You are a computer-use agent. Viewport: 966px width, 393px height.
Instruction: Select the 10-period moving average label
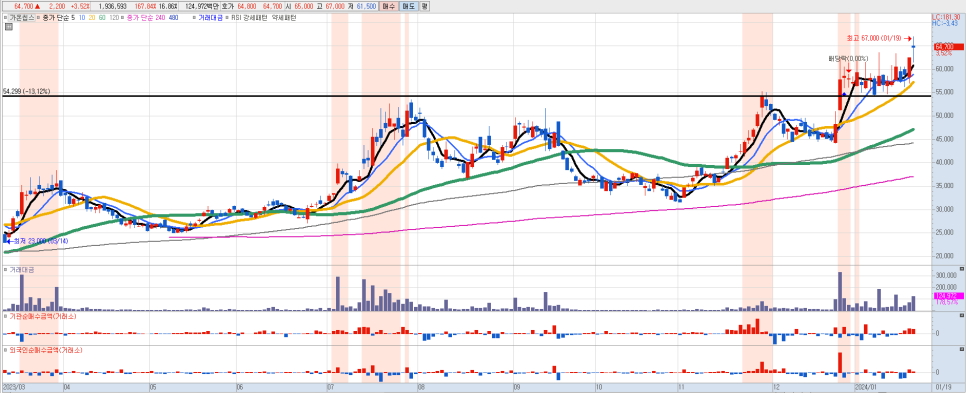coord(82,18)
